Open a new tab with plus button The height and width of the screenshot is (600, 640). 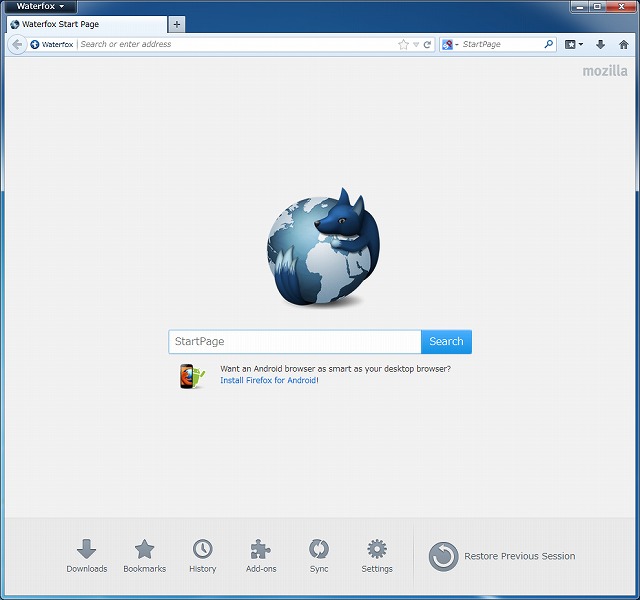[x=177, y=24]
